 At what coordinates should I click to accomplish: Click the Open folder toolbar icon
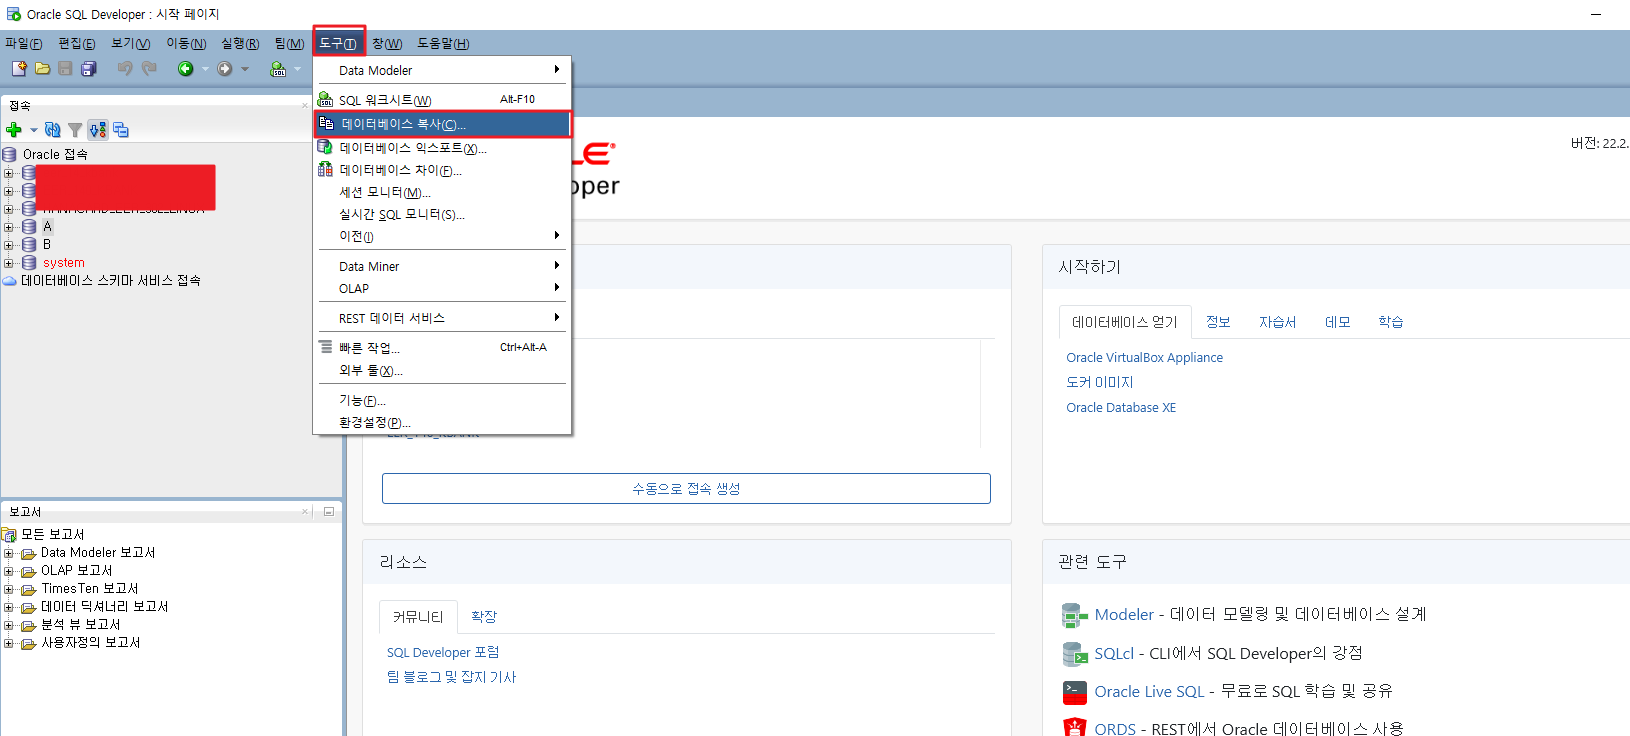tap(42, 68)
